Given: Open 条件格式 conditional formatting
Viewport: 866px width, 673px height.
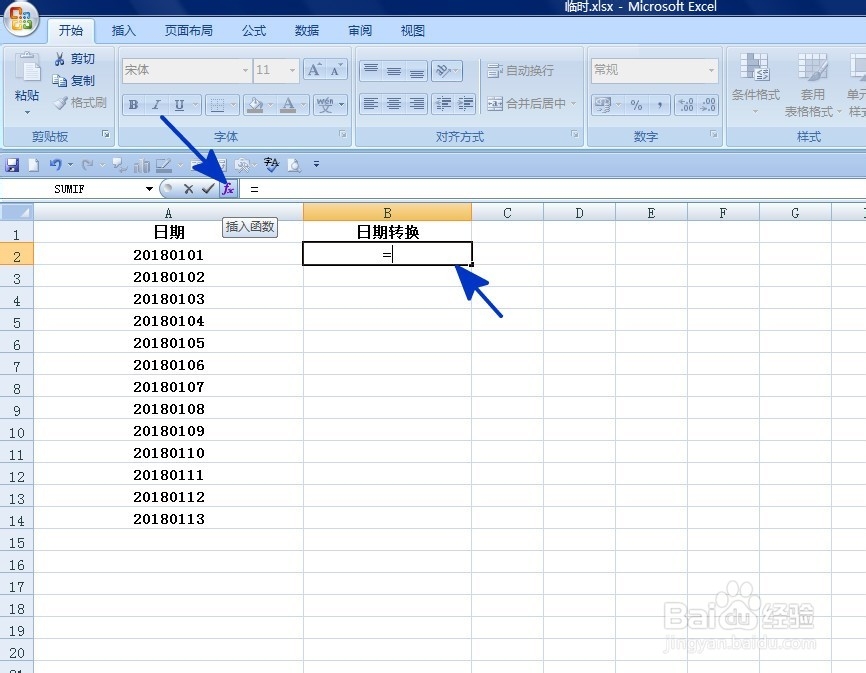Looking at the screenshot, I should [755, 83].
